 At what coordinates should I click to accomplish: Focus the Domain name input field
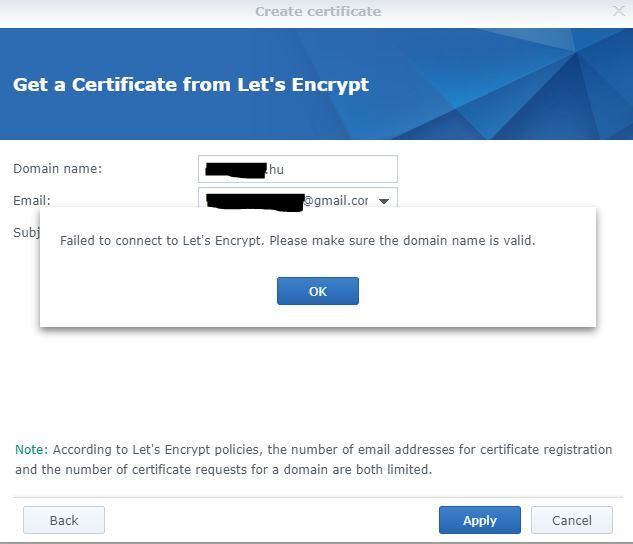298,169
